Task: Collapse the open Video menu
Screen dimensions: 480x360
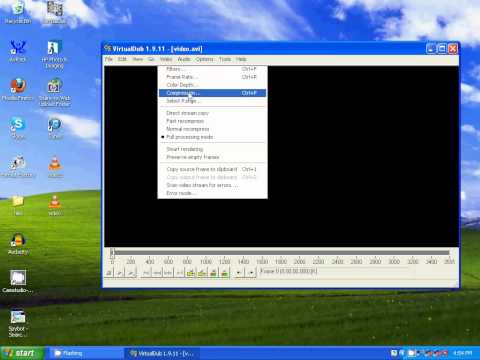Action: pyautogui.click(x=166, y=59)
